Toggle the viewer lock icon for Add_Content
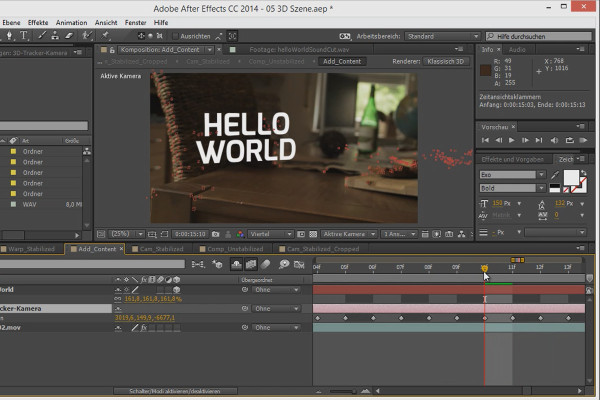The image size is (600, 400). tap(112, 50)
